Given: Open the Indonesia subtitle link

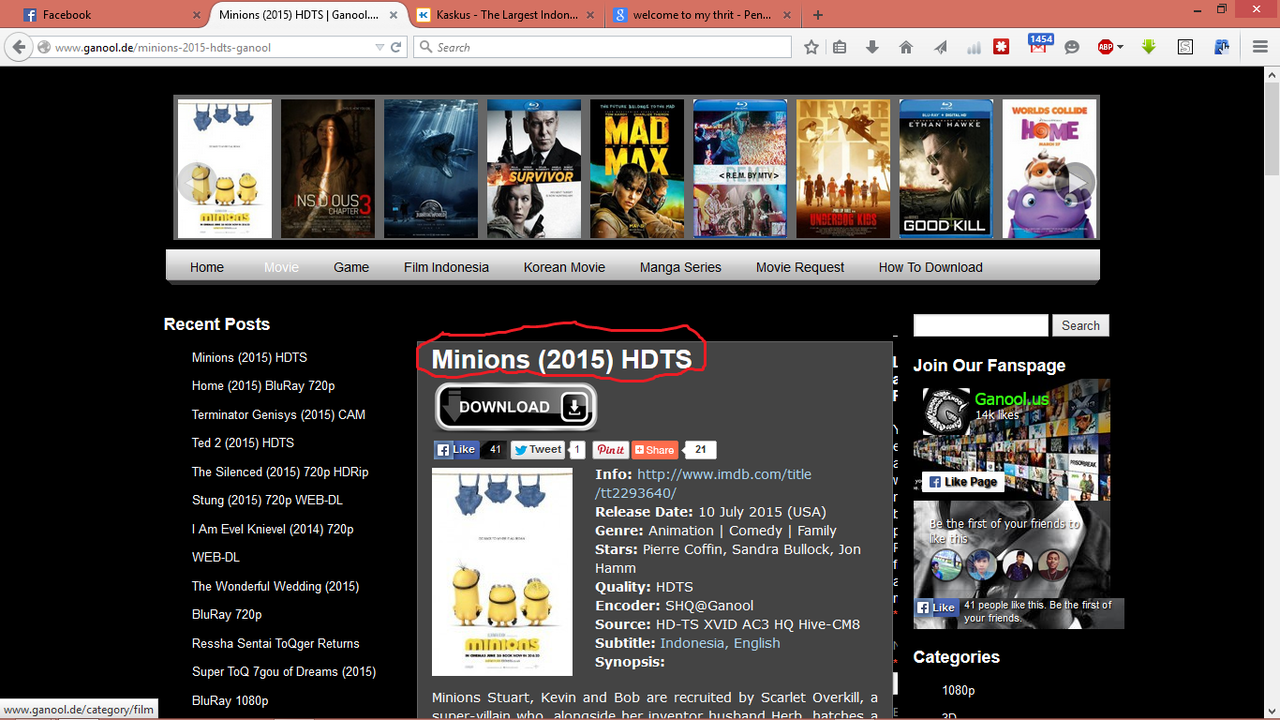Looking at the screenshot, I should point(693,643).
